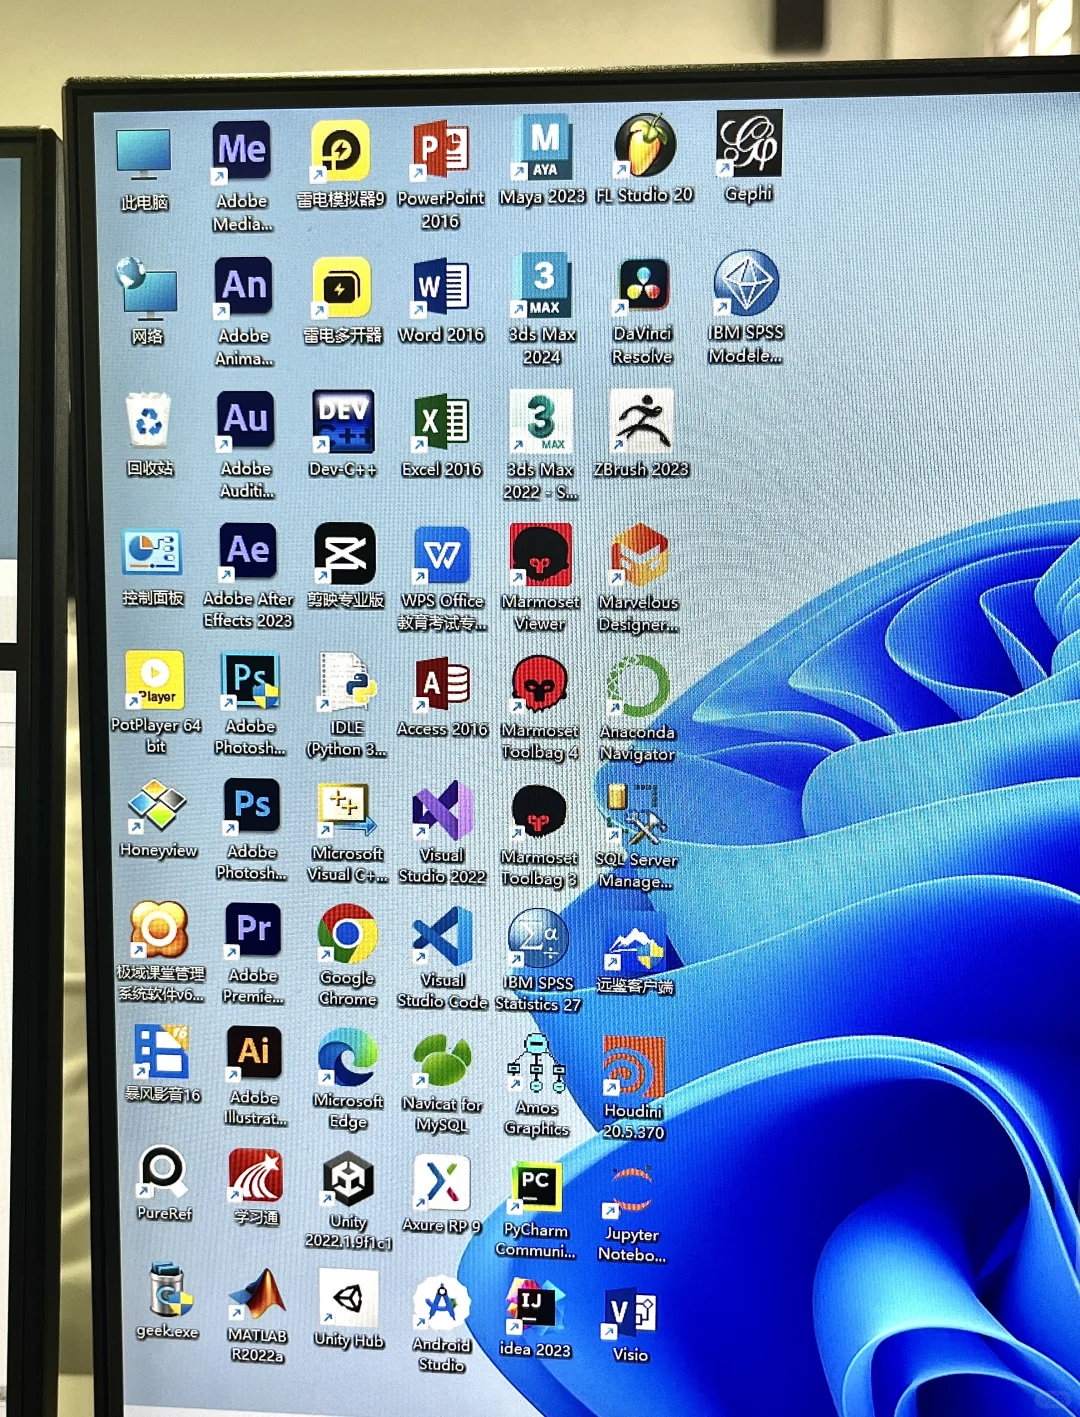The image size is (1080, 1417).
Task: Click the Recycle Bin (回收站) icon
Action: tap(150, 422)
